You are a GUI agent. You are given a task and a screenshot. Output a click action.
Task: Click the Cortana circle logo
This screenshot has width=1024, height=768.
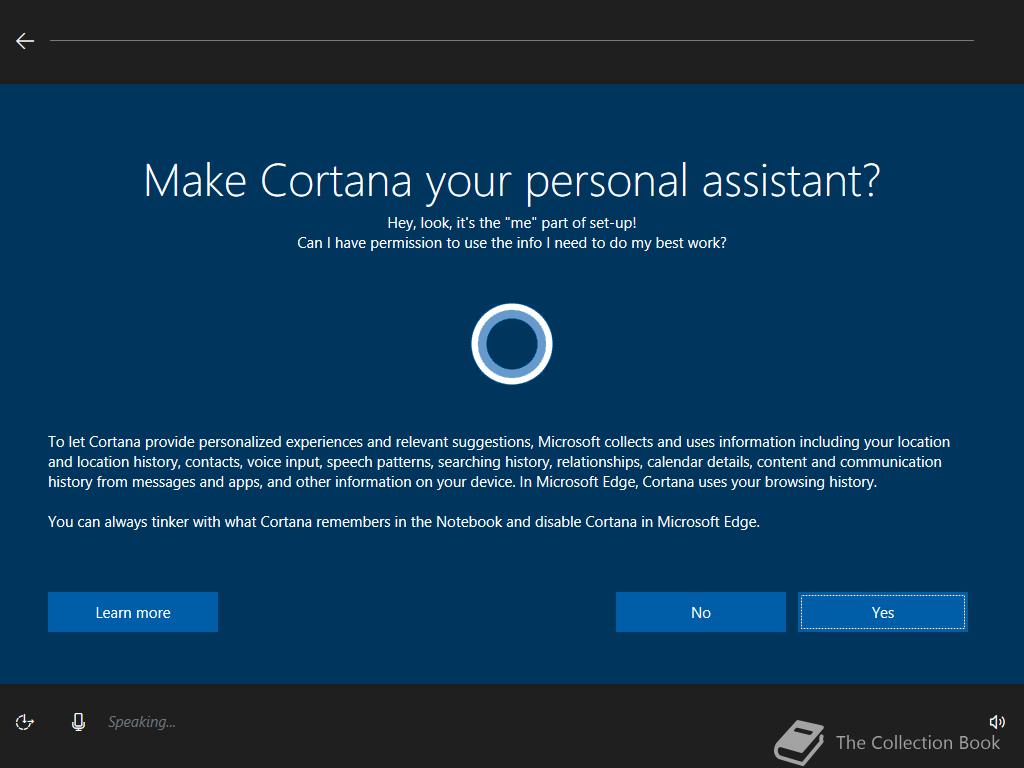click(512, 344)
